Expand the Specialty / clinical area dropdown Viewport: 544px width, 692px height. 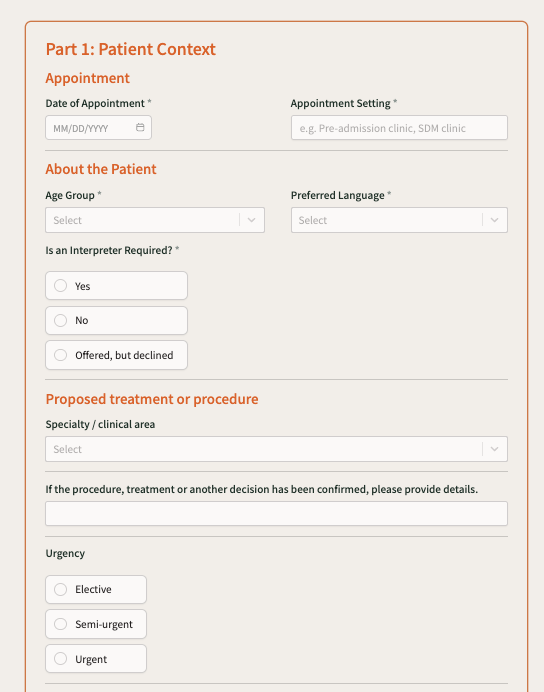click(277, 449)
